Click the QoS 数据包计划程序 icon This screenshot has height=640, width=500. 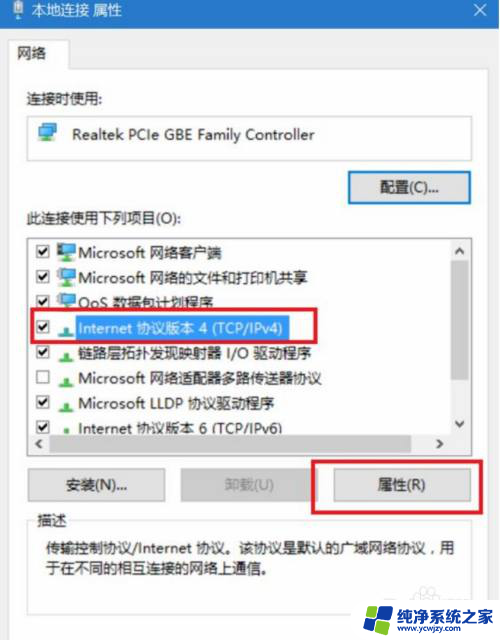pyautogui.click(x=66, y=300)
